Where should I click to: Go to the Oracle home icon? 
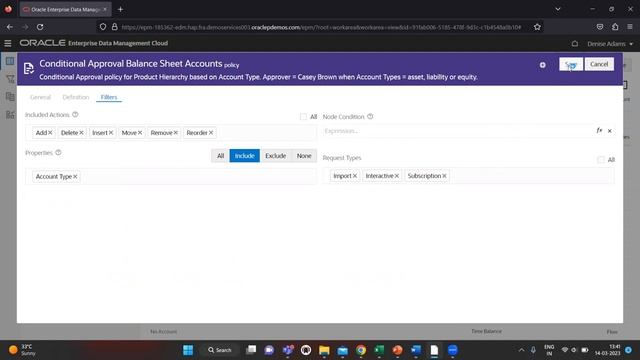575,44
